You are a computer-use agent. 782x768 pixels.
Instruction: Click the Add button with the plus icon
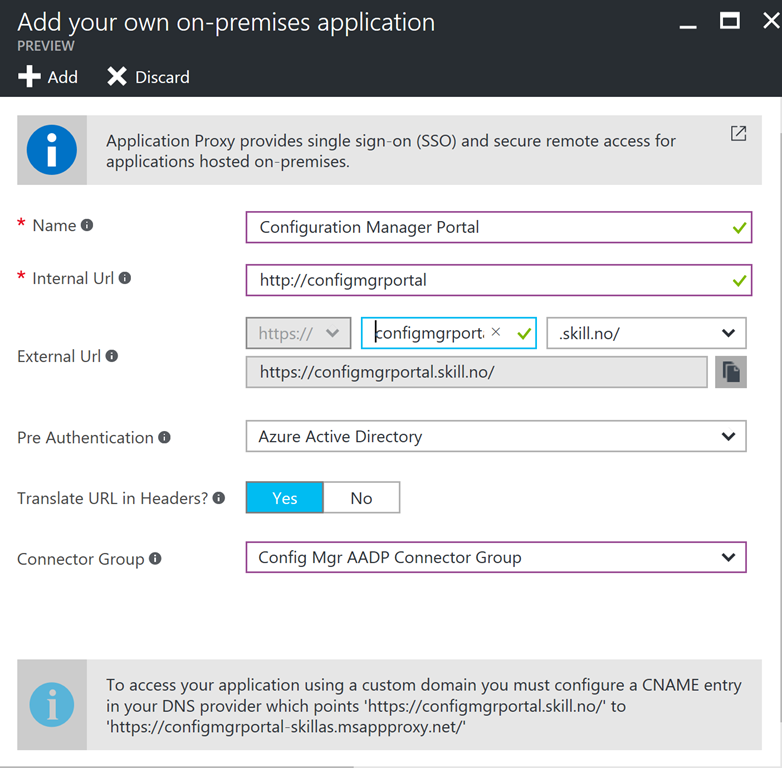[48, 77]
